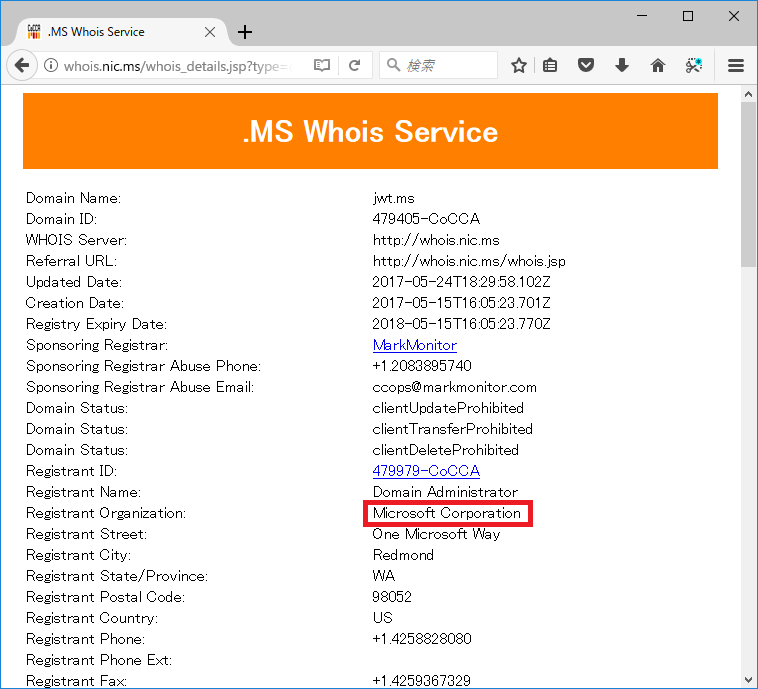Click the whois.nic.ms address bar

176,66
